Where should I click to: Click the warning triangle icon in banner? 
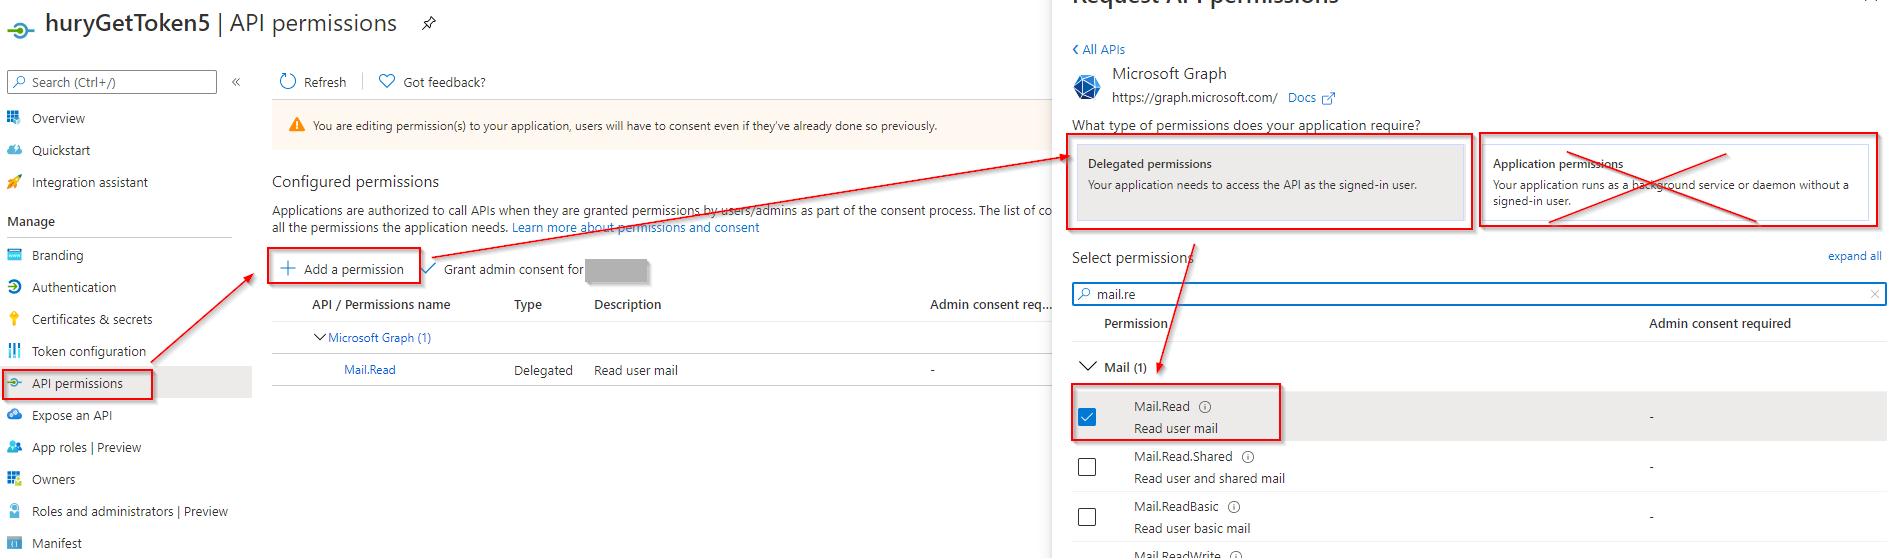(297, 125)
